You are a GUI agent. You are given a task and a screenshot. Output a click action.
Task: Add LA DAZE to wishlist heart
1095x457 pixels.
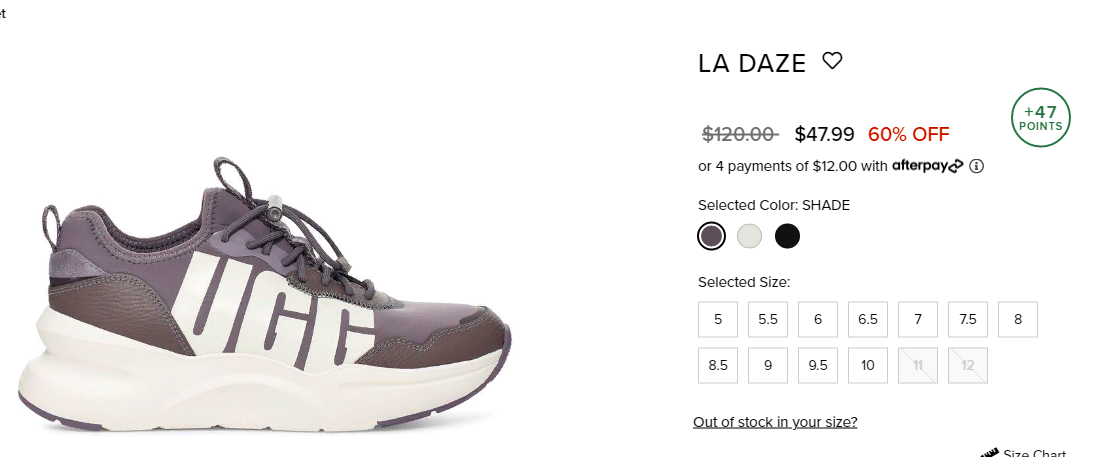coord(832,61)
